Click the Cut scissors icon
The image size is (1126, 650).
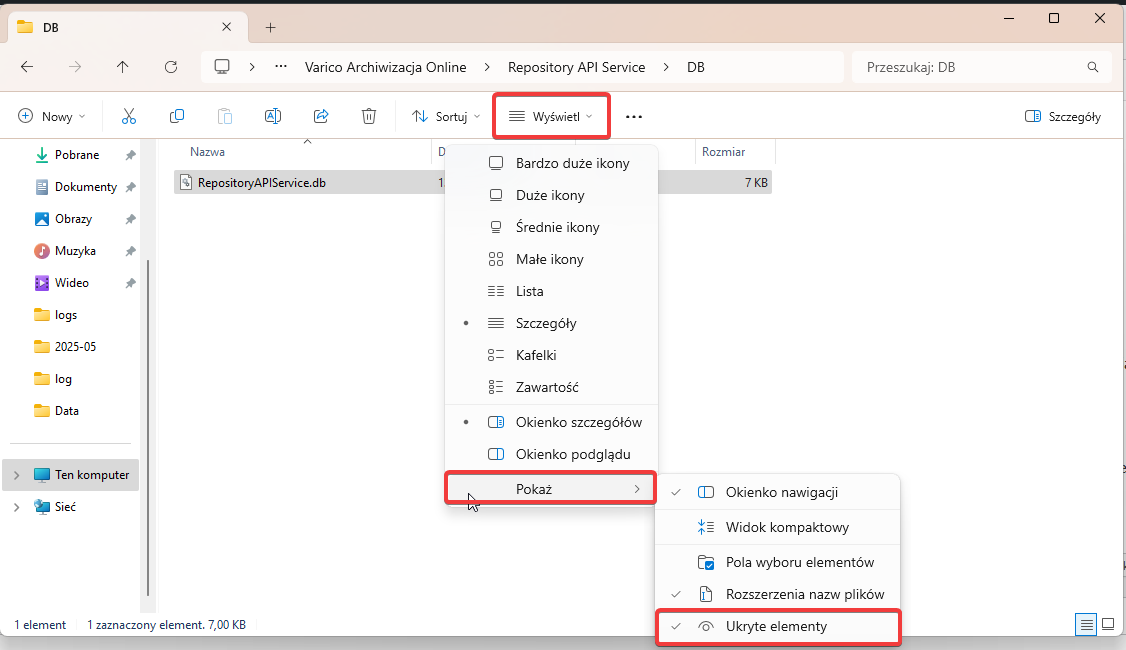(x=128, y=116)
